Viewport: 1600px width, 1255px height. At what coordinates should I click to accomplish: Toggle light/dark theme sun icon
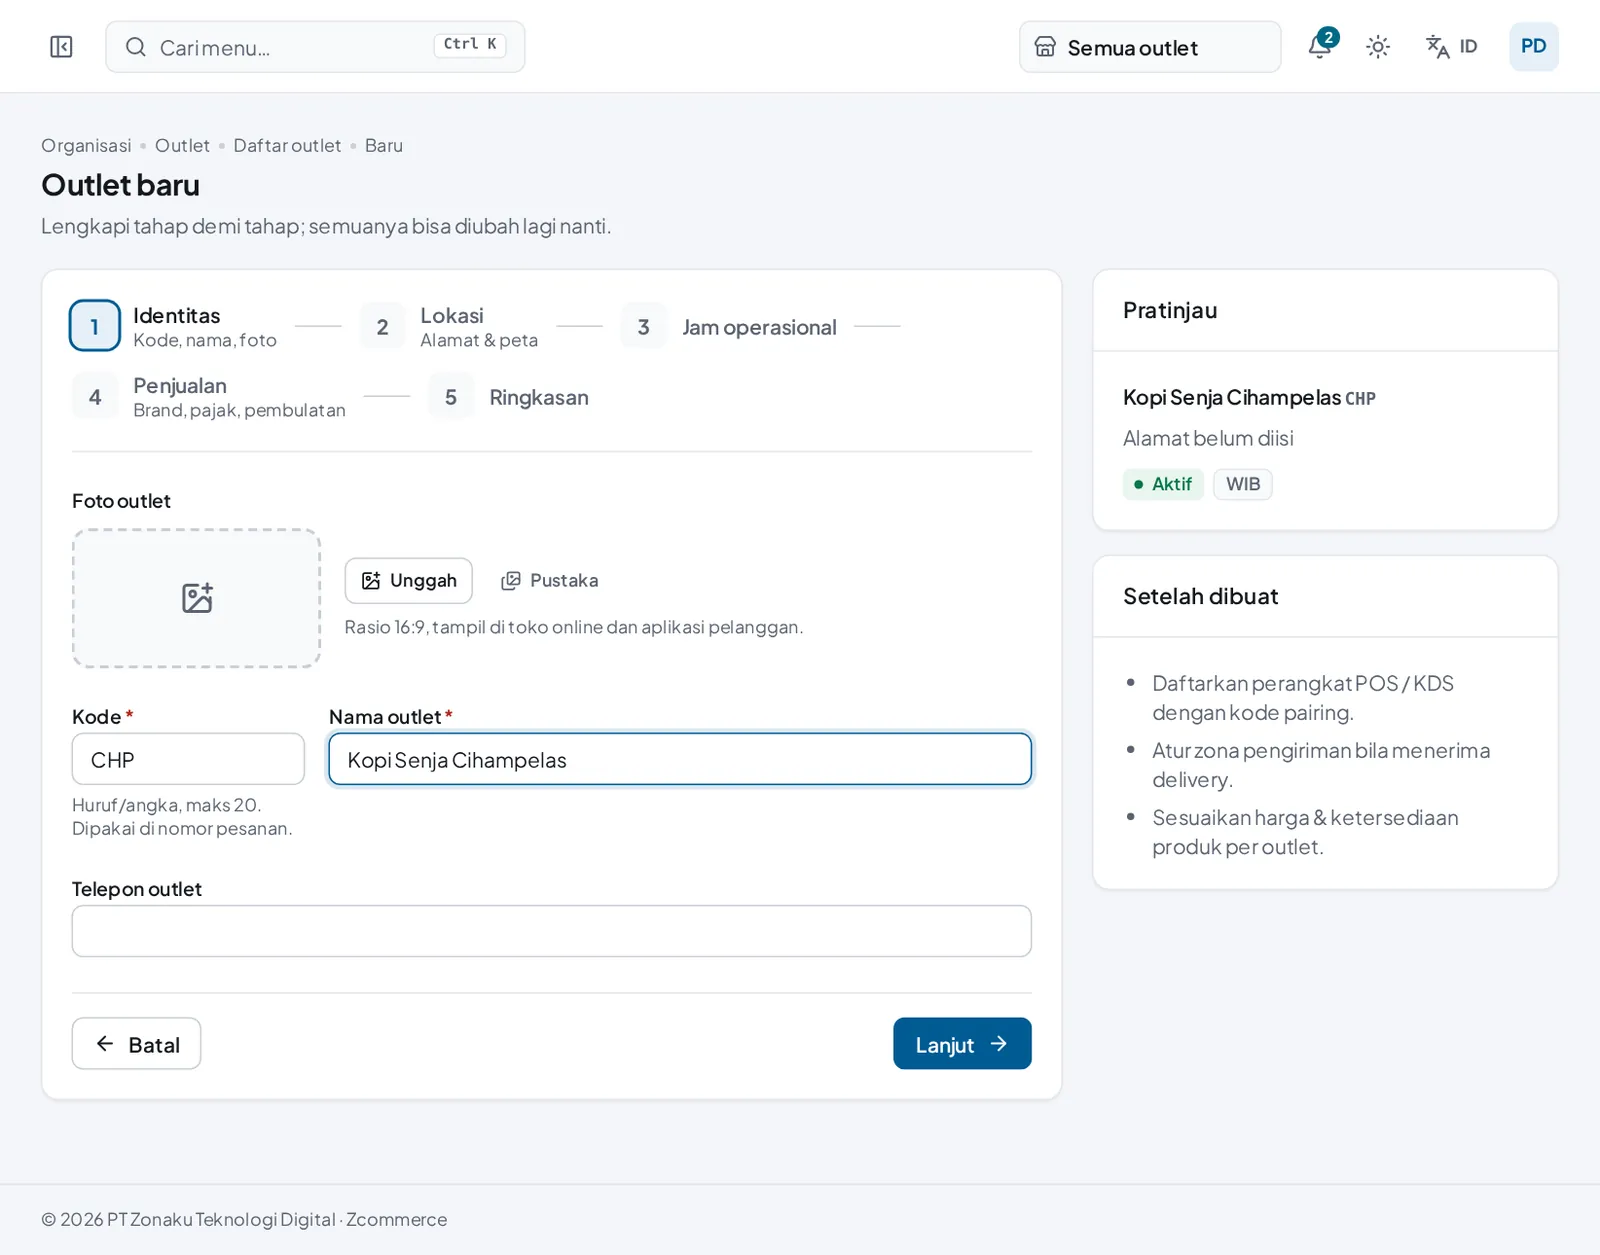pyautogui.click(x=1378, y=47)
